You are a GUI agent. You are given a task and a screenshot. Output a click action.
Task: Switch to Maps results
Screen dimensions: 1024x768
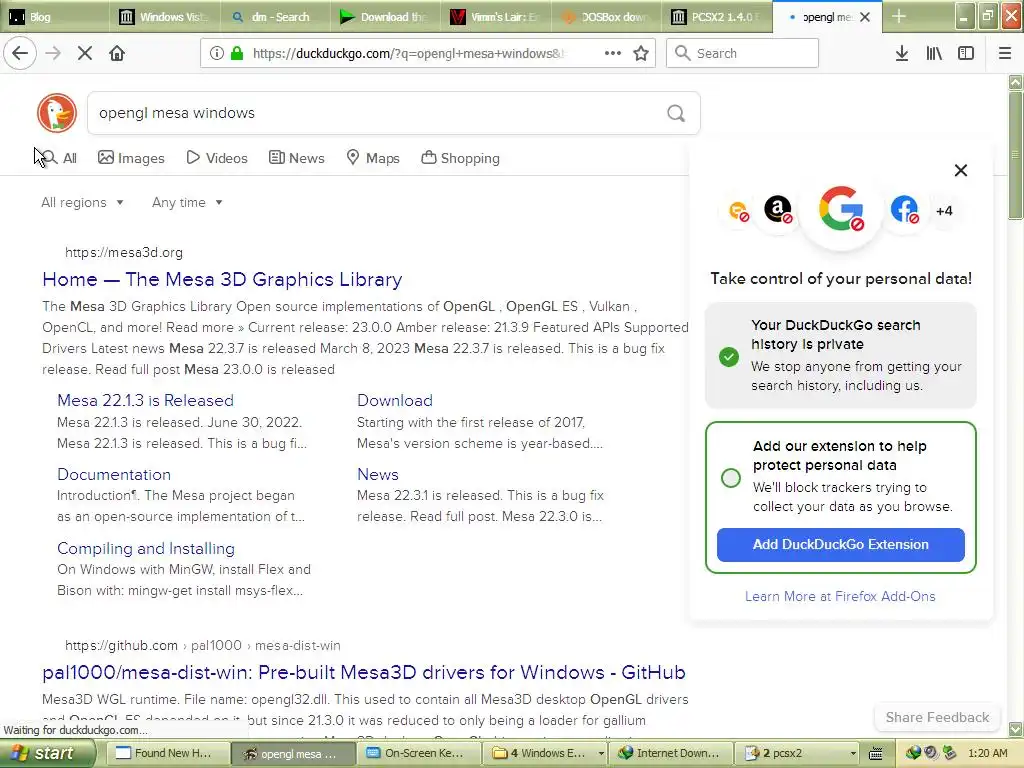373,158
